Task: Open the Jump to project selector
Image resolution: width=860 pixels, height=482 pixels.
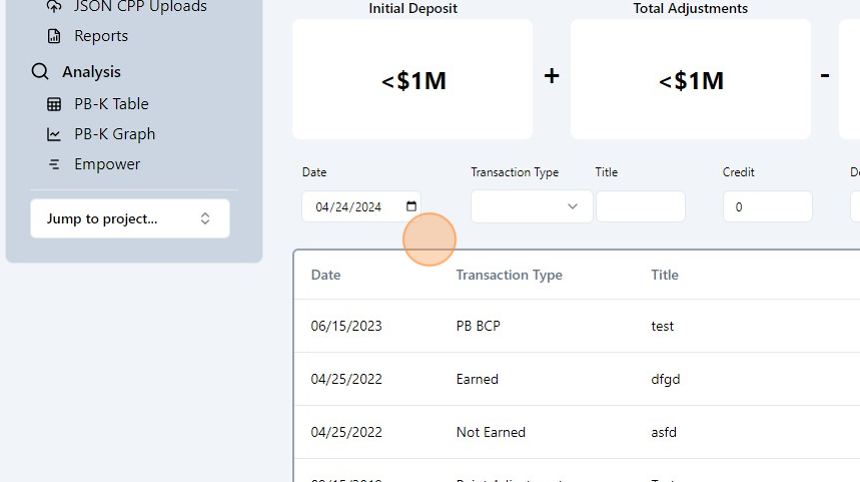Action: tap(130, 219)
